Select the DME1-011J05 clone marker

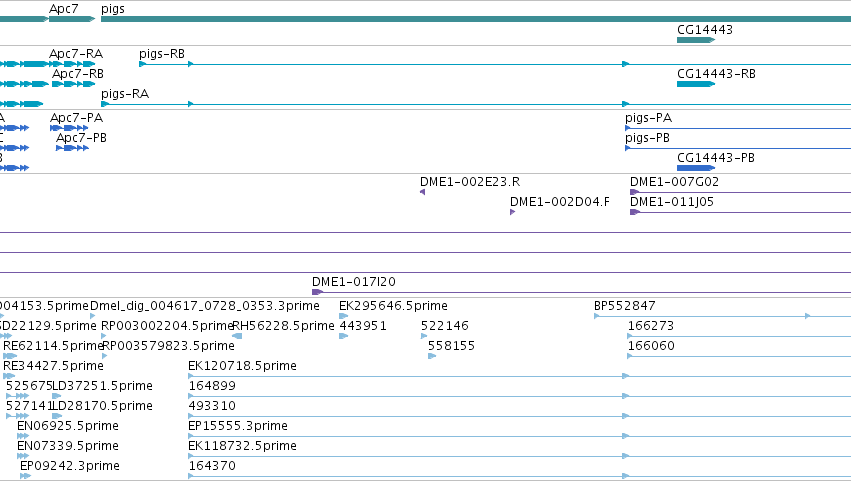[634, 212]
